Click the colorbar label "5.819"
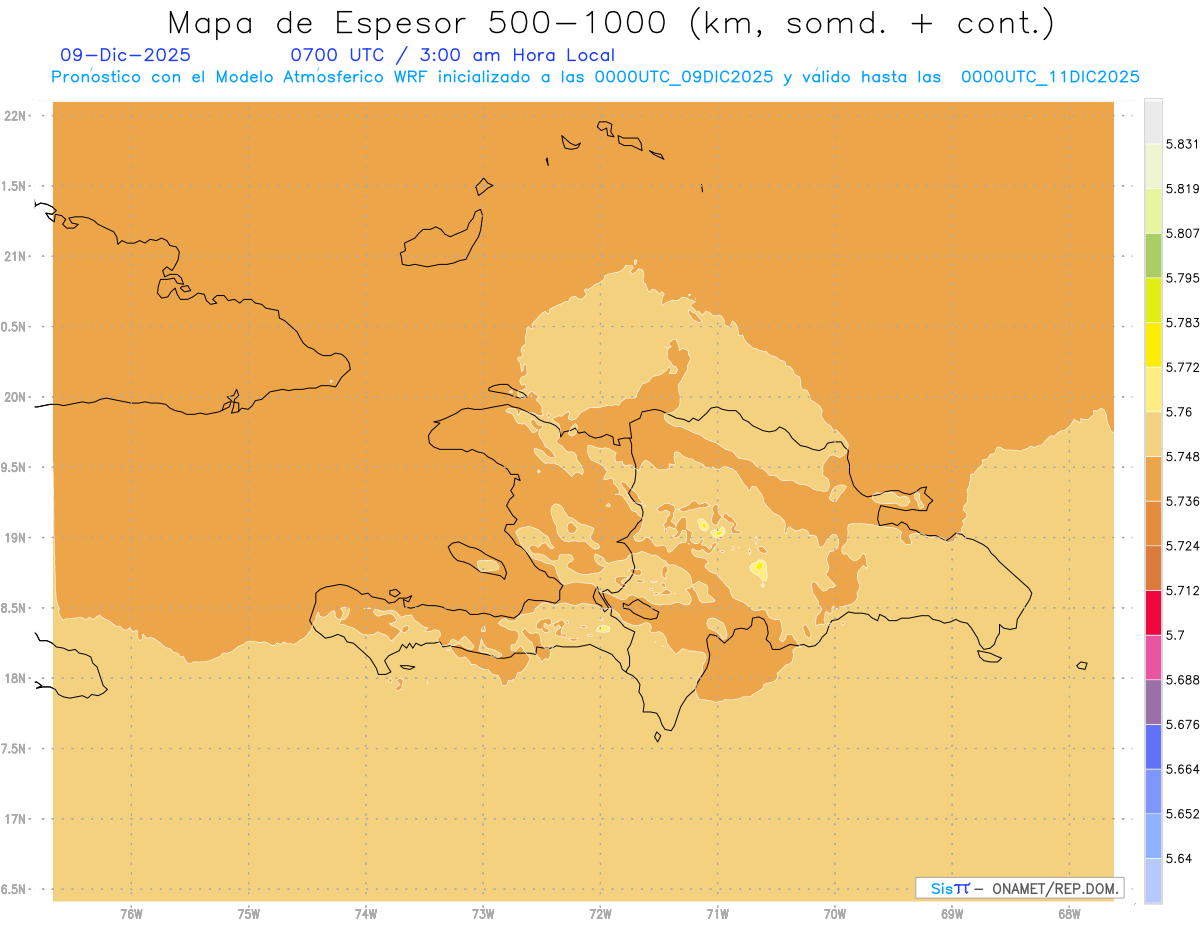 (x=1183, y=189)
